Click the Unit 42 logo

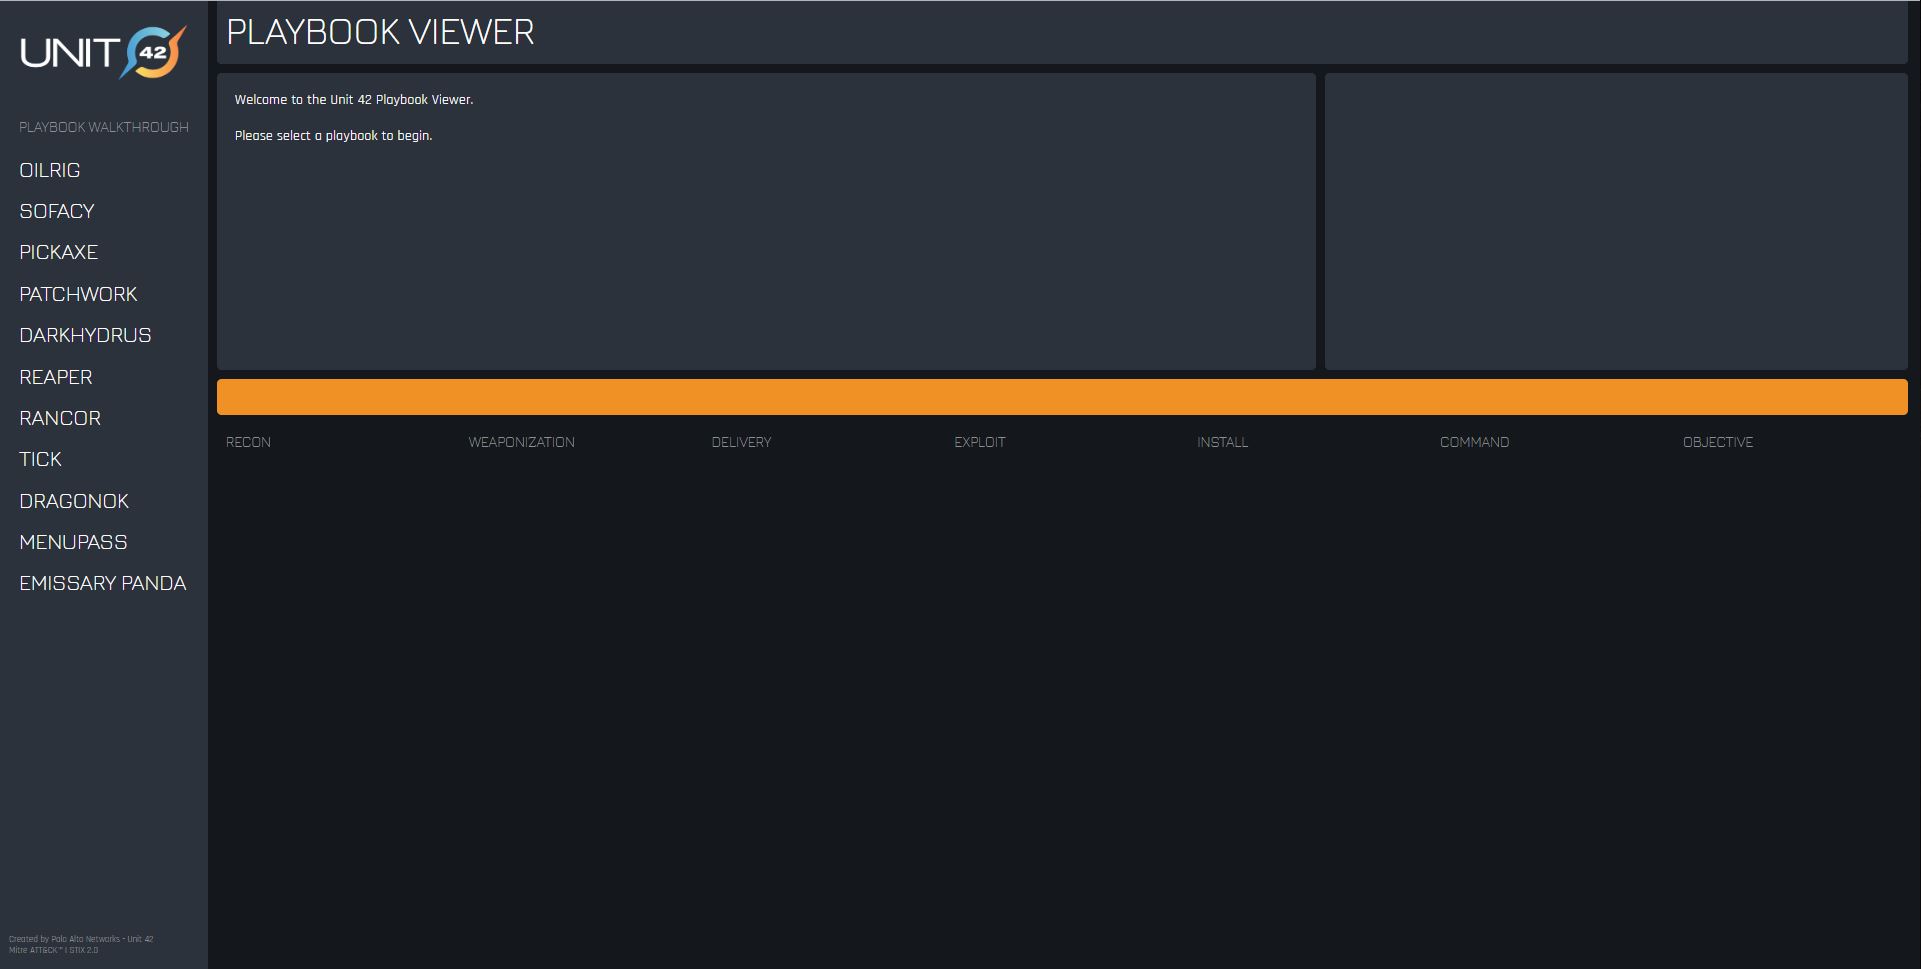[x=103, y=52]
